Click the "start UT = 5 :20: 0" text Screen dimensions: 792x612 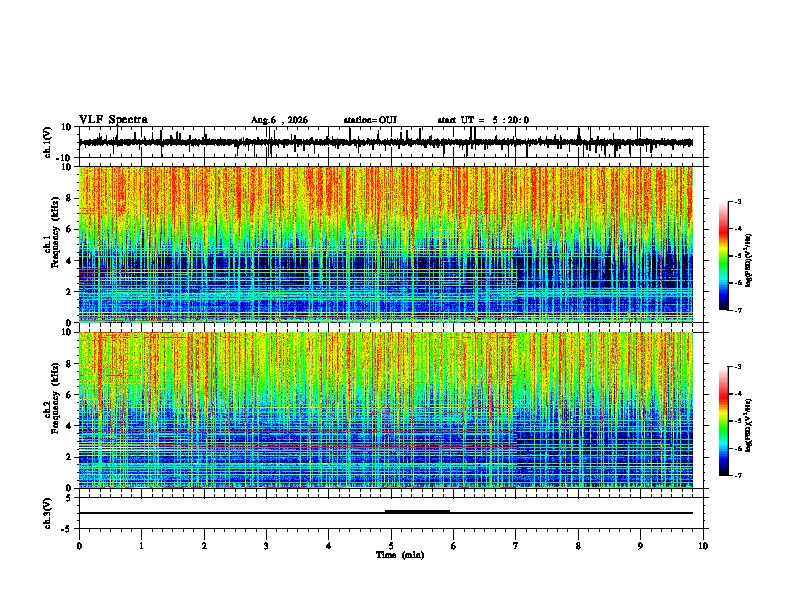[x=483, y=120]
